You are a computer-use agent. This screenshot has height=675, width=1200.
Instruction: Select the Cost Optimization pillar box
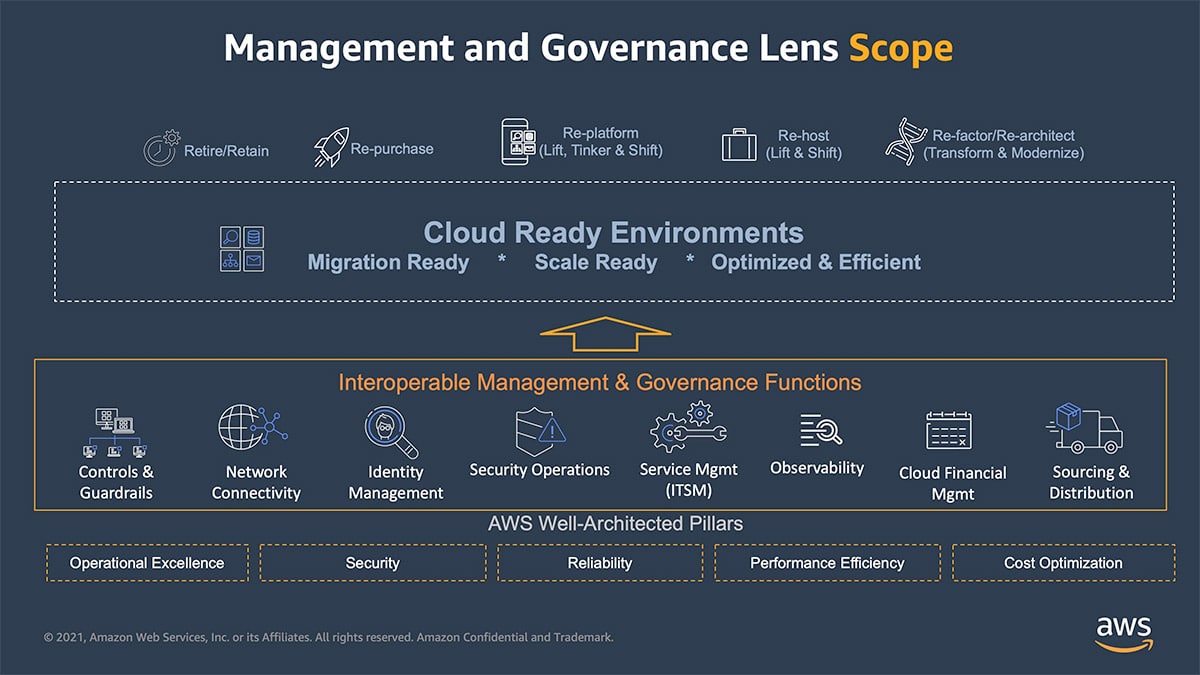point(1063,563)
